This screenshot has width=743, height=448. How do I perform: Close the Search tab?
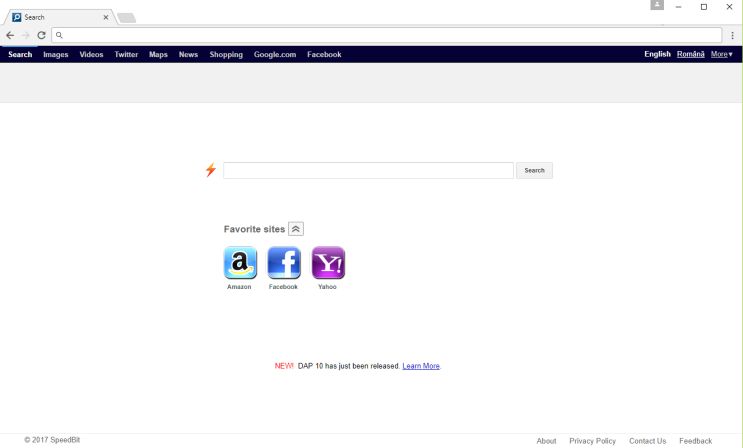pos(106,17)
